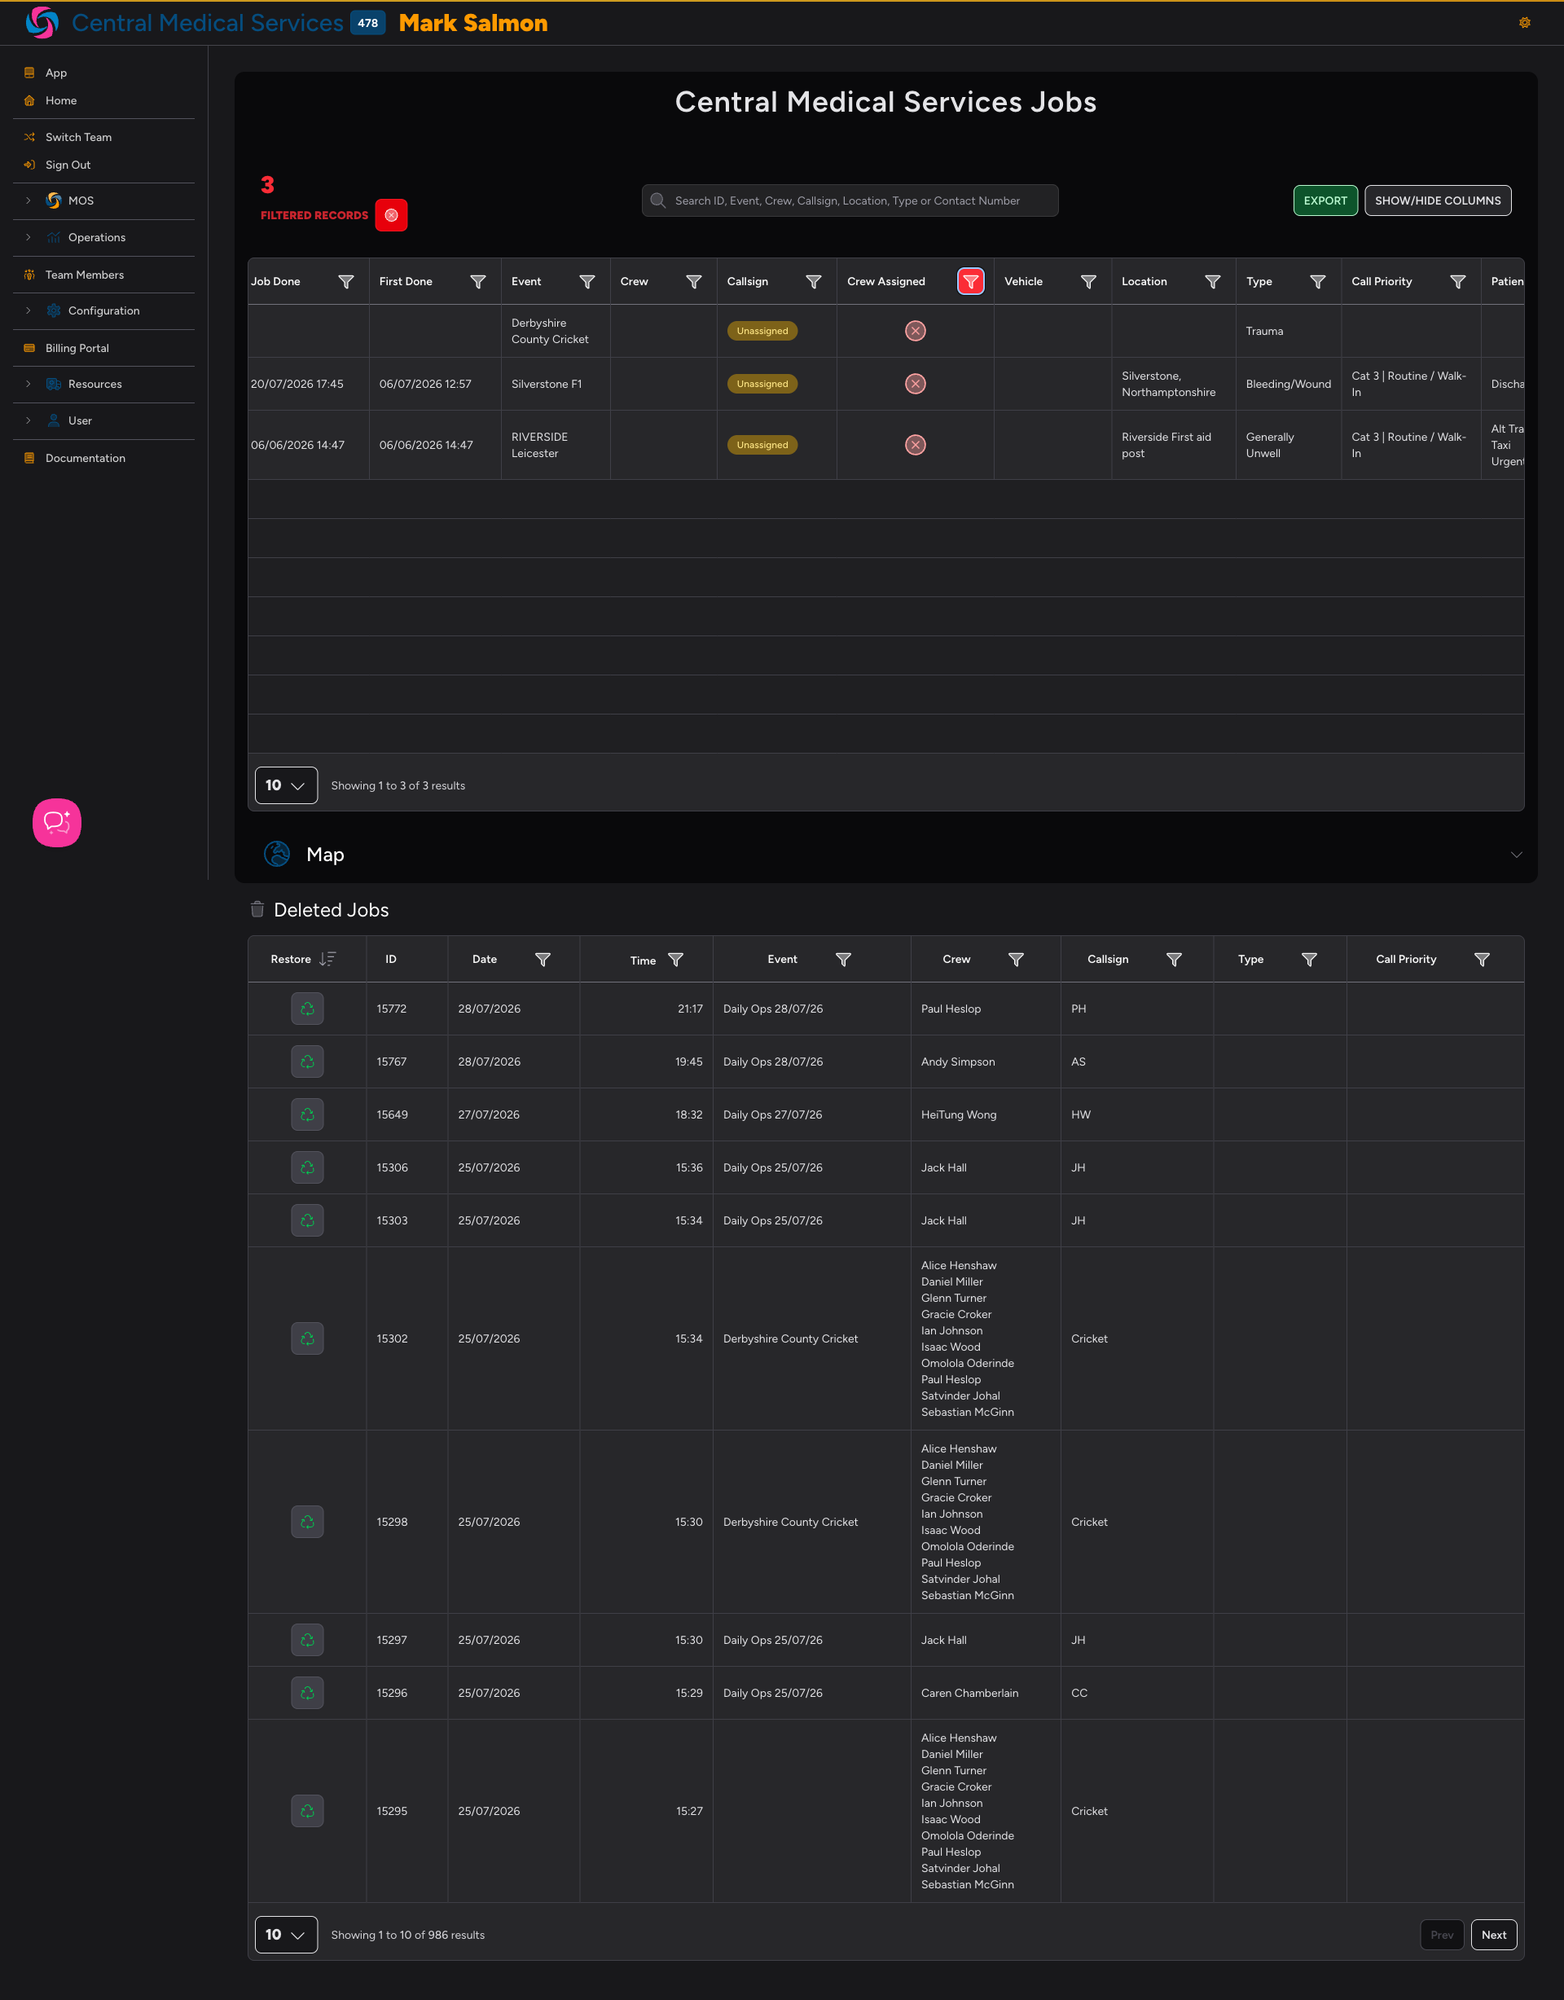Click the EXPORT button
Viewport: 1564px width, 2000px height.
(1325, 200)
